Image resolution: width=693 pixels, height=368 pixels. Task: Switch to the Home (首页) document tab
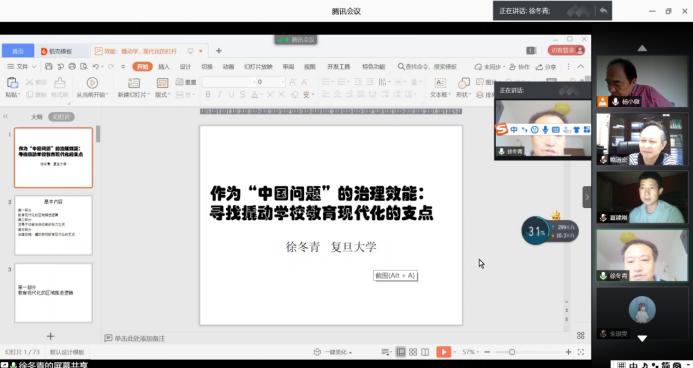[x=18, y=51]
